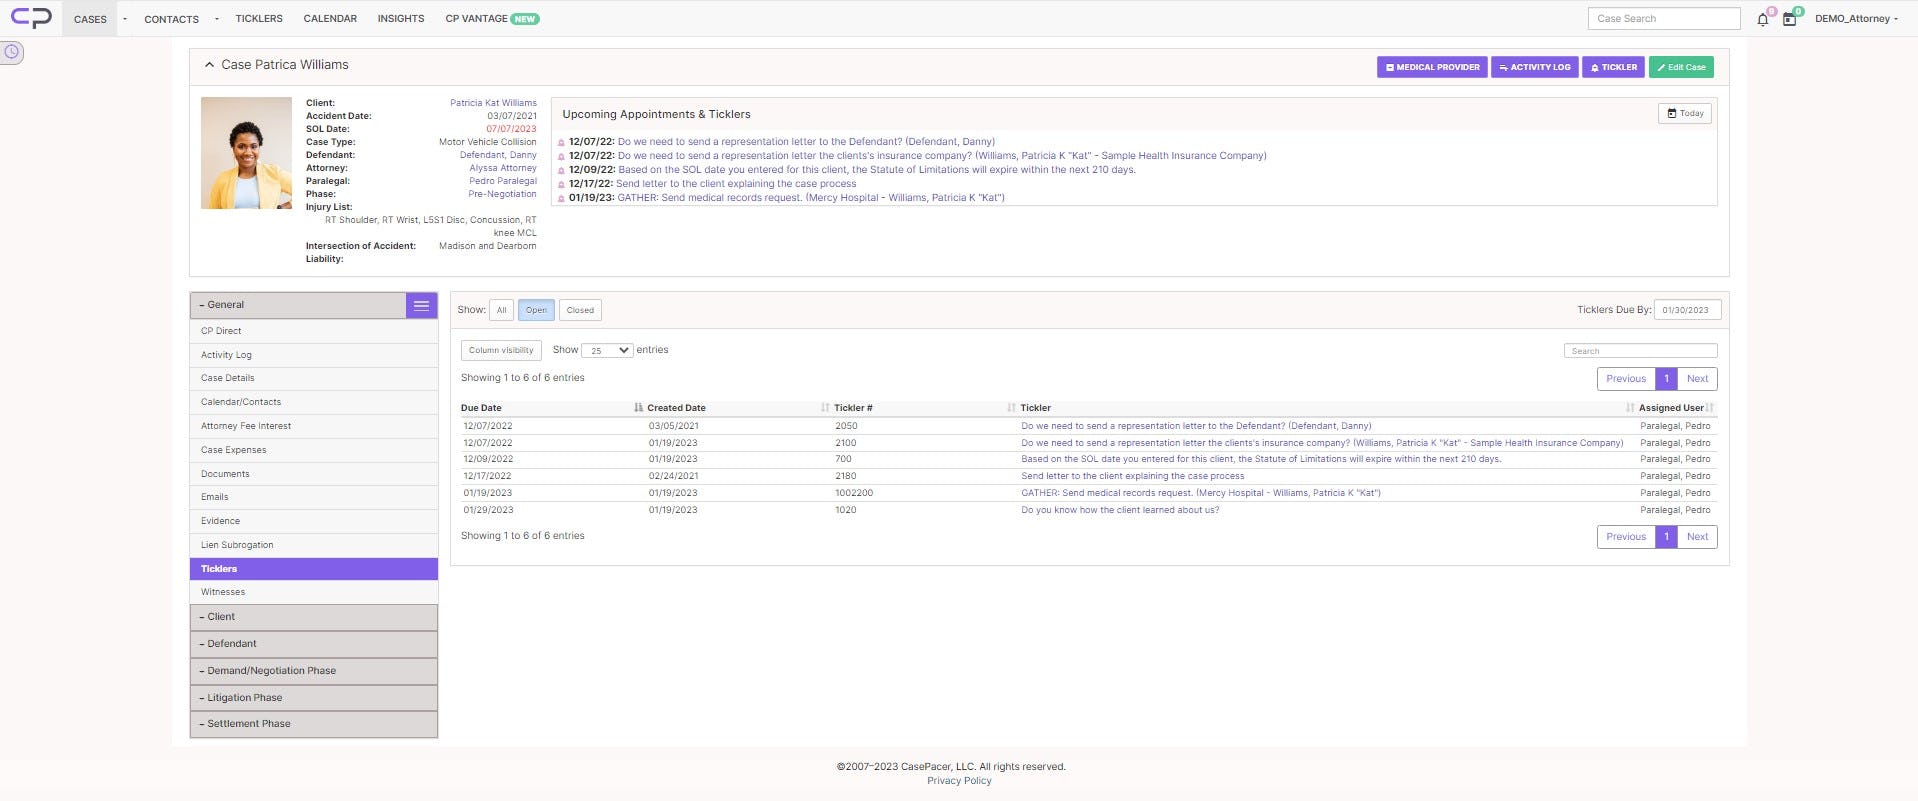Open the notifications bell
This screenshot has height=801, width=1918.
tap(1763, 19)
